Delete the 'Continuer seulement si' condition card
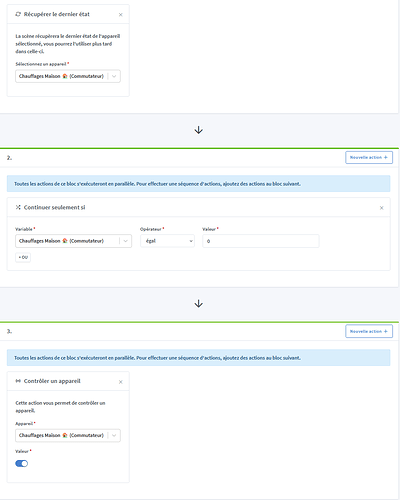Viewport: 400px width, 500px height. (382, 208)
